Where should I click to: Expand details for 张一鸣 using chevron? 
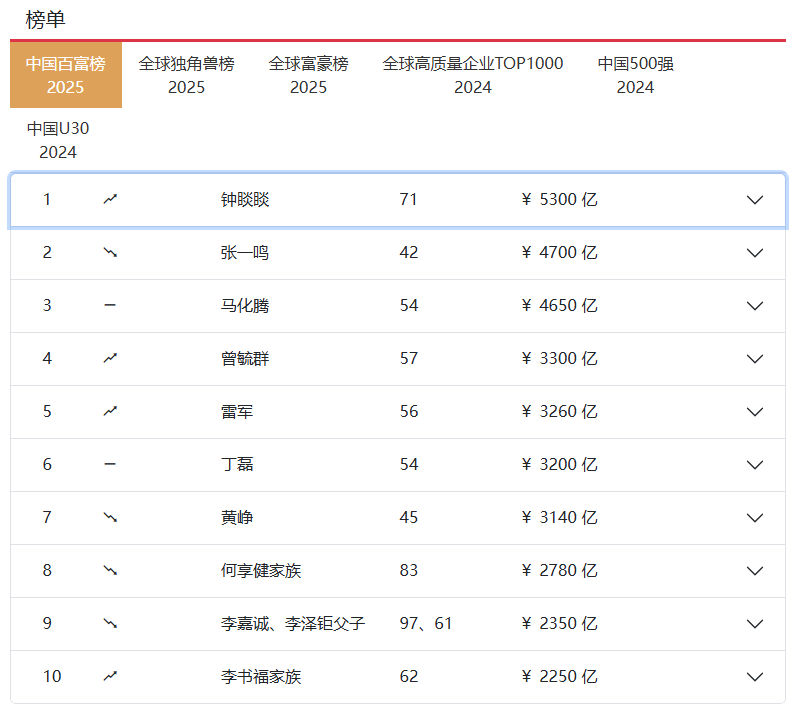point(755,253)
